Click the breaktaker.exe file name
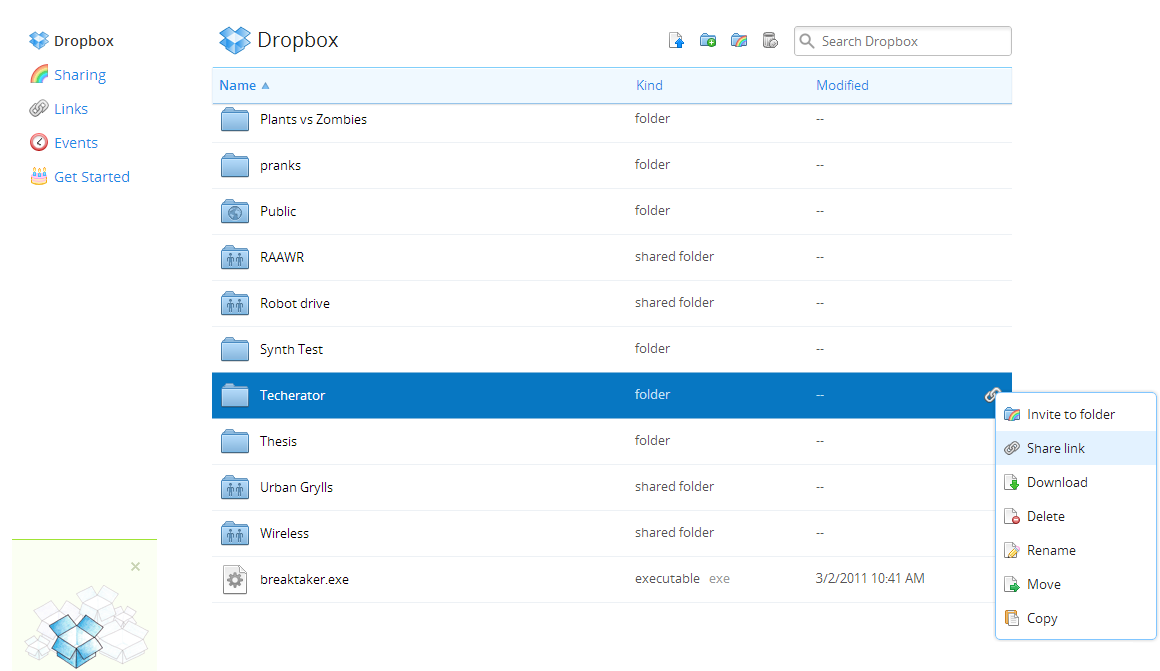1160x671 pixels. point(304,579)
